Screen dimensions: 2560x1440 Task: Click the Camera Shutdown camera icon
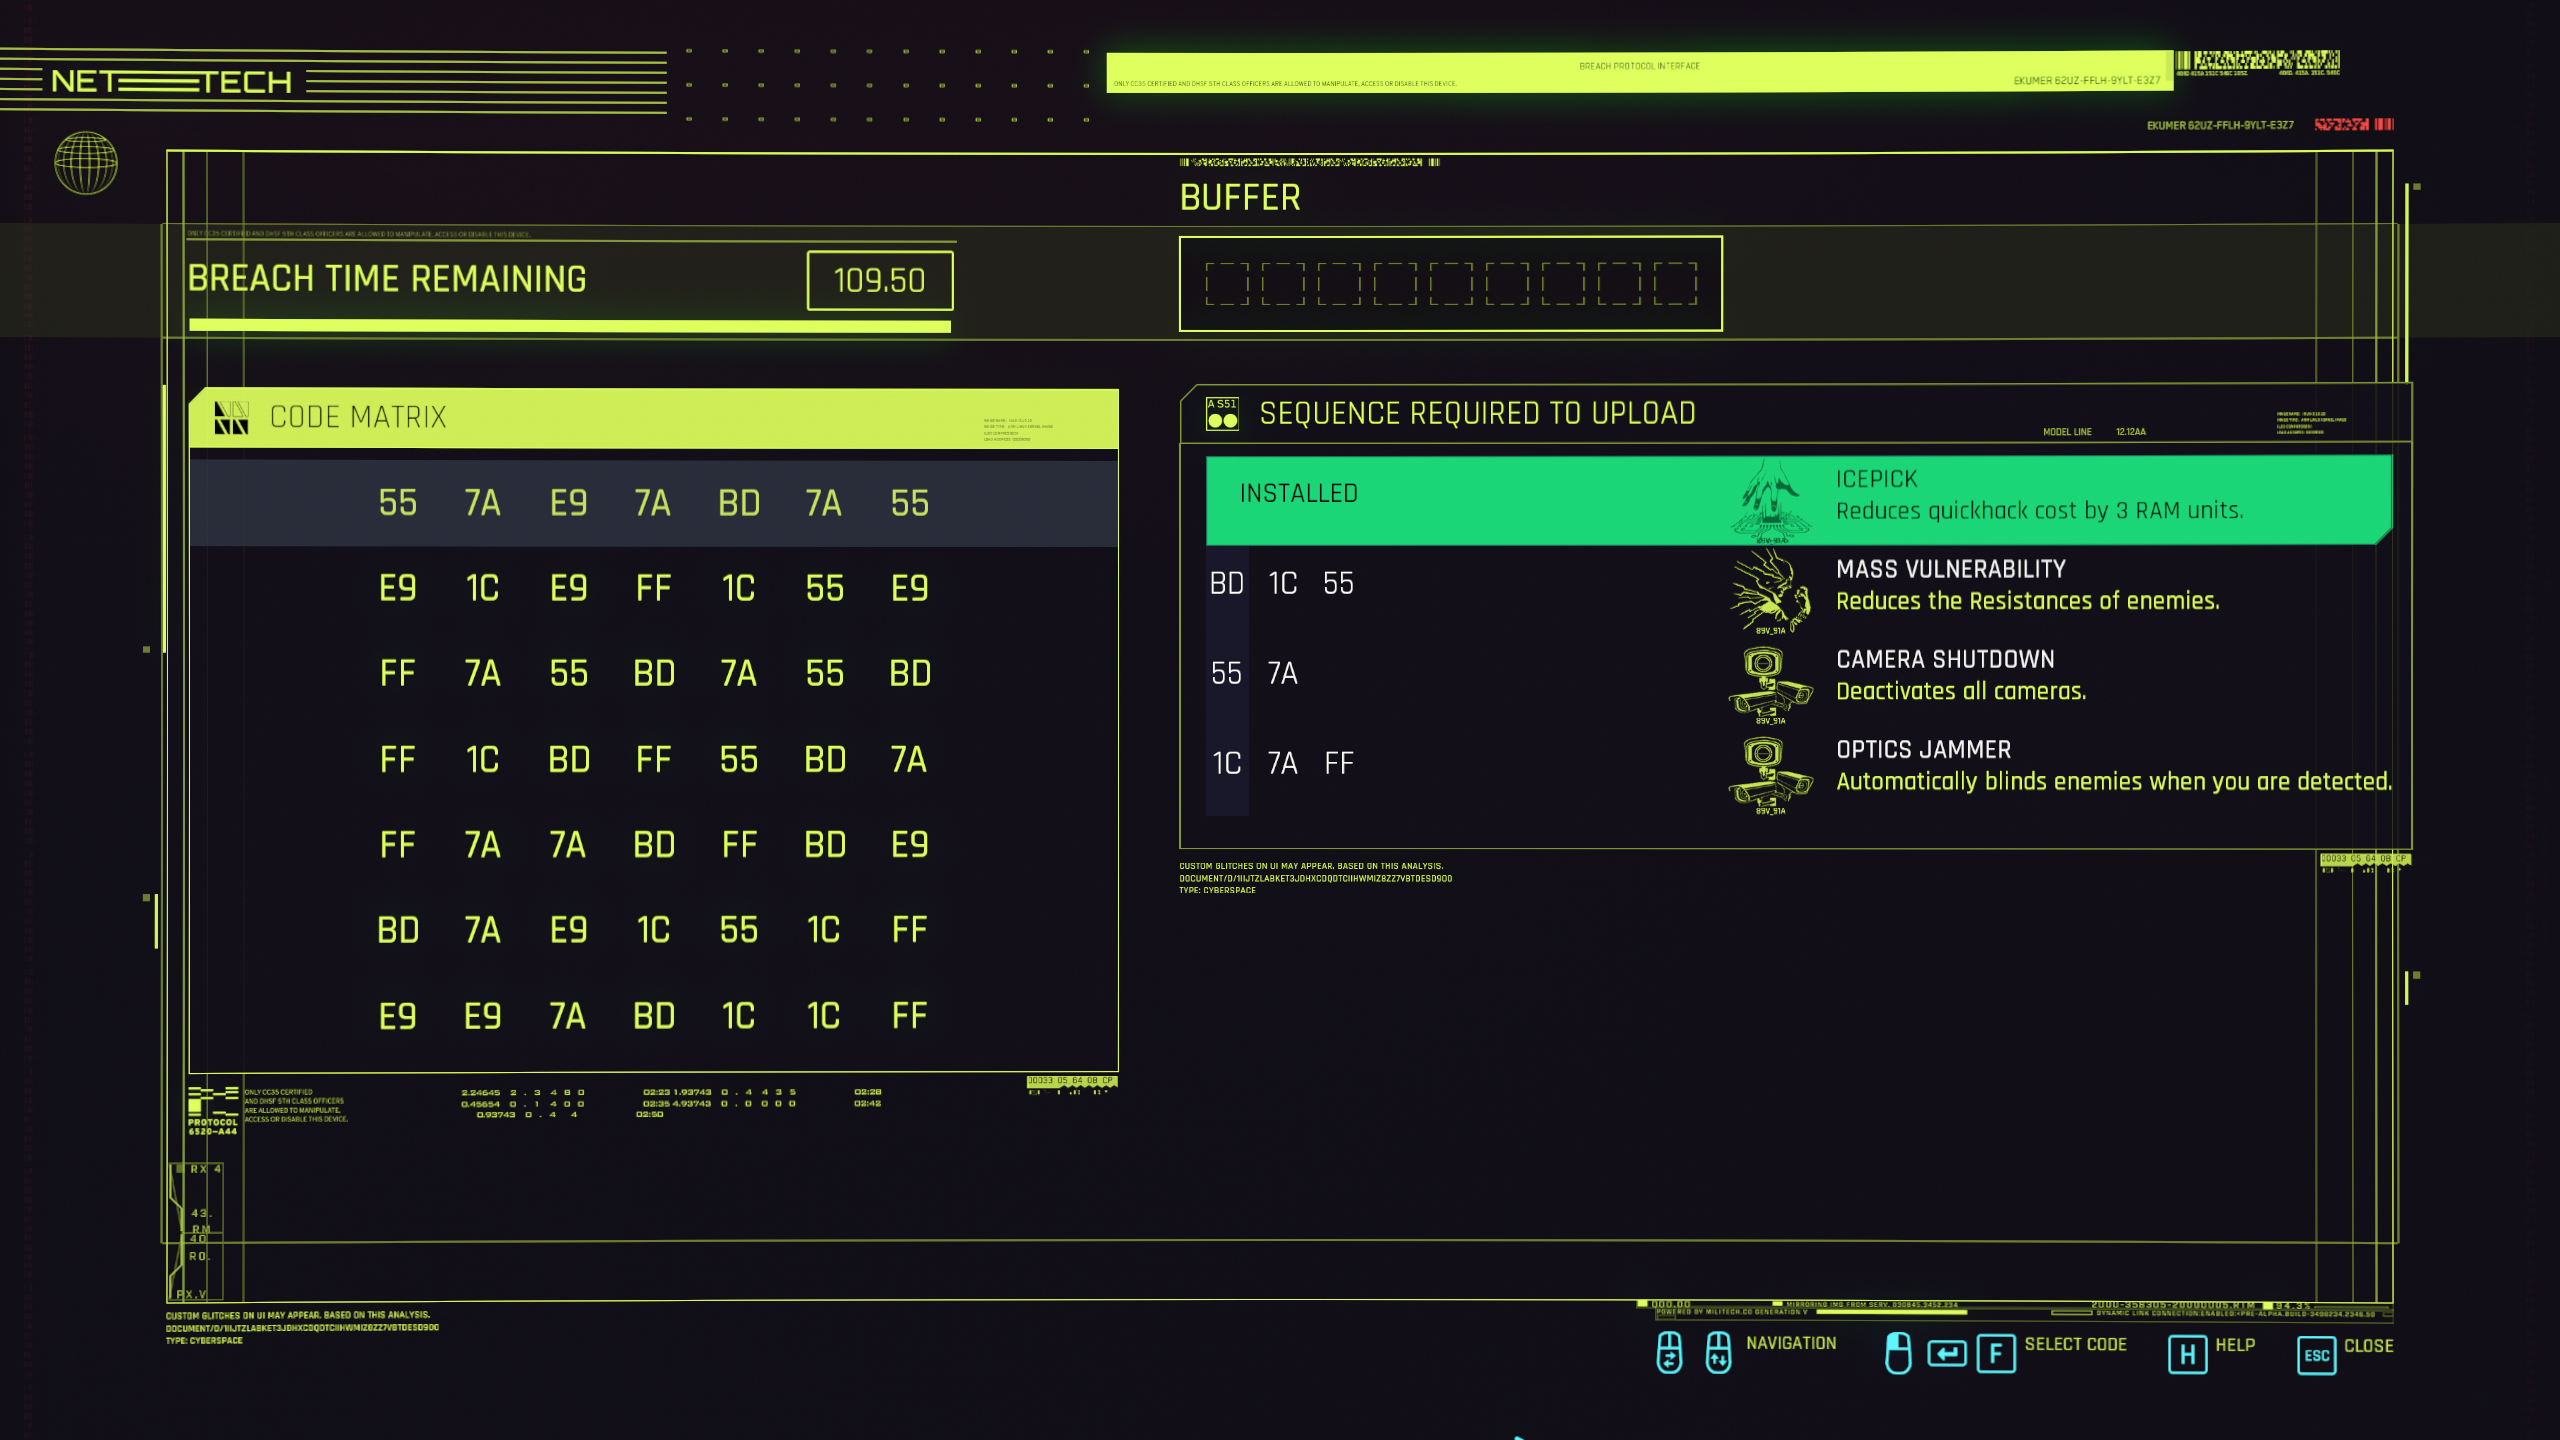pos(1769,682)
